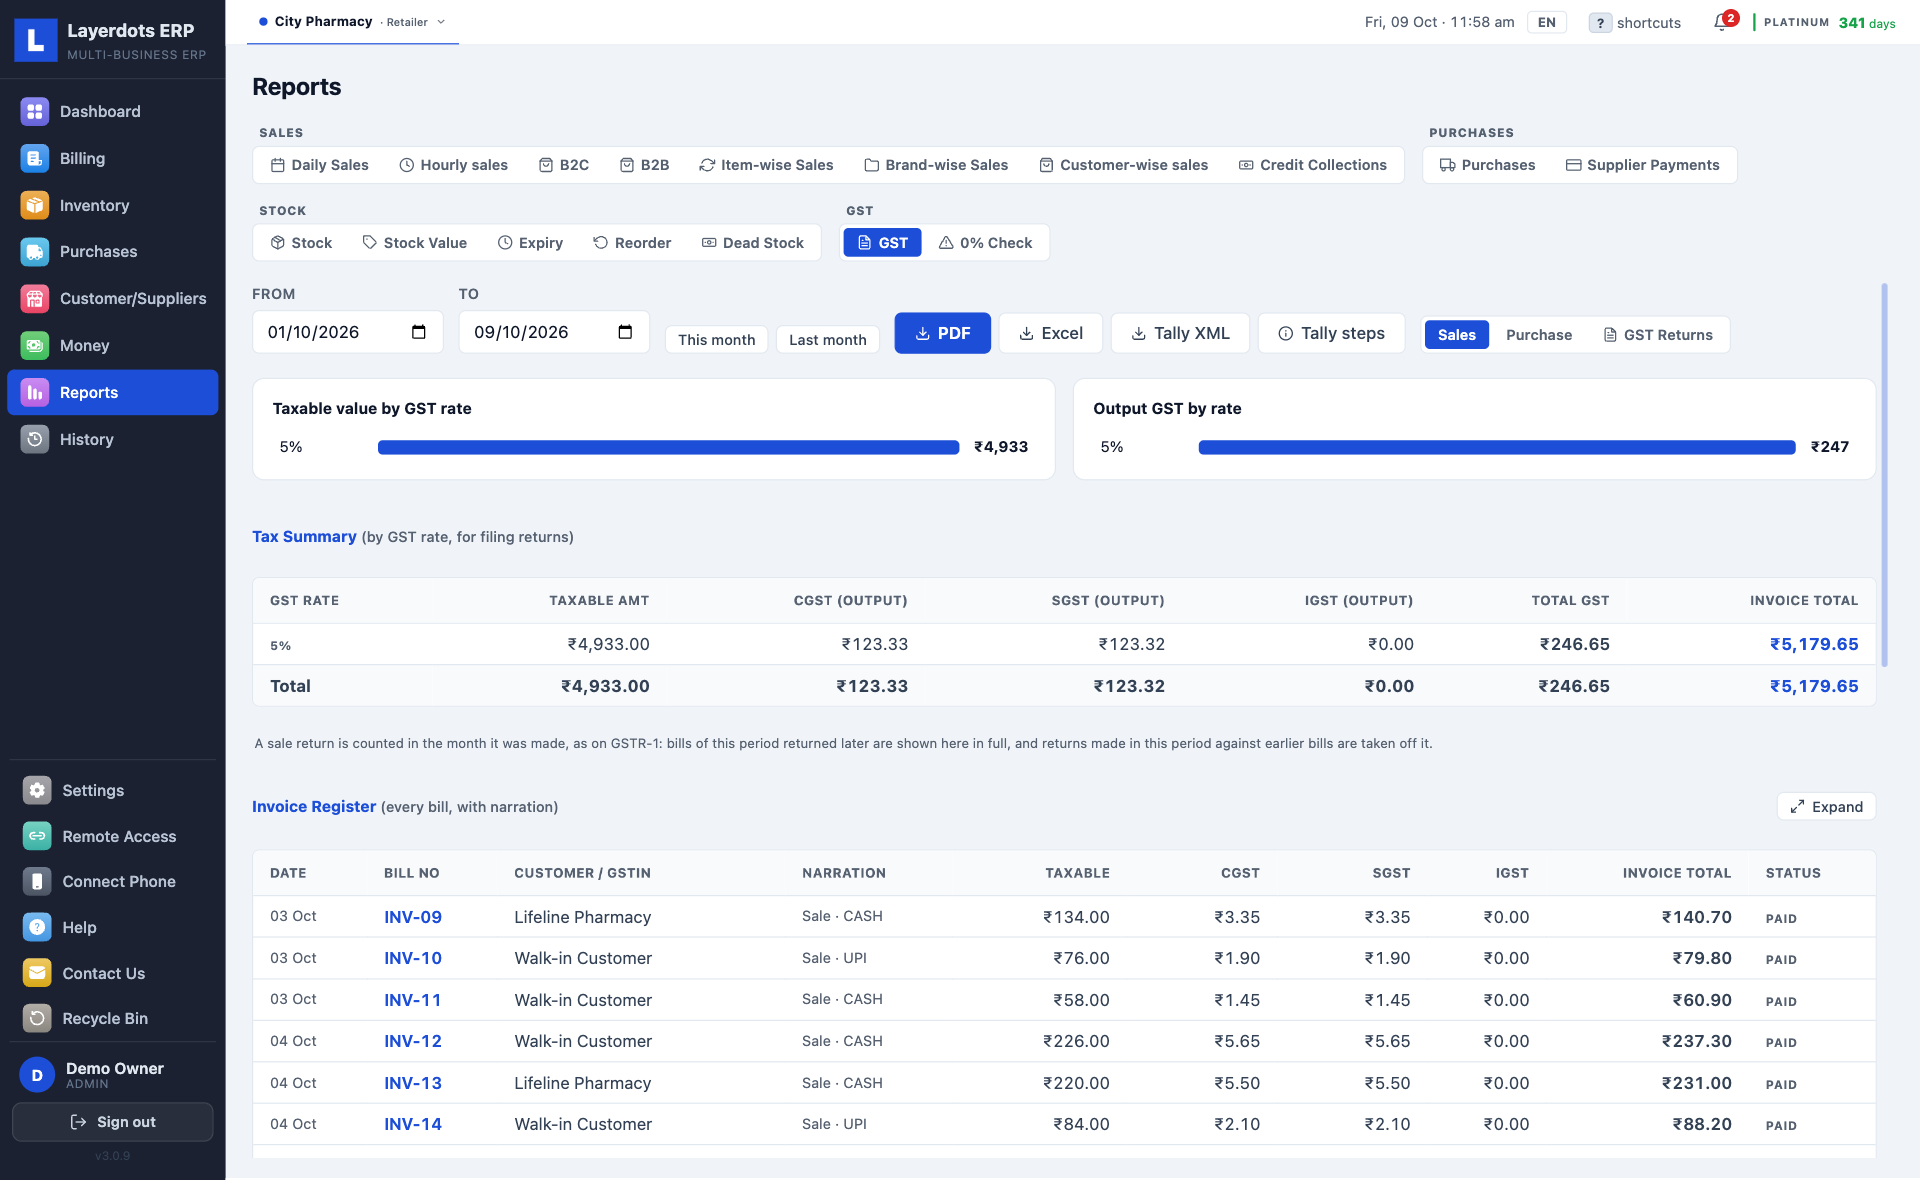Select the Last month date preset
1920x1180 pixels.
pos(827,340)
